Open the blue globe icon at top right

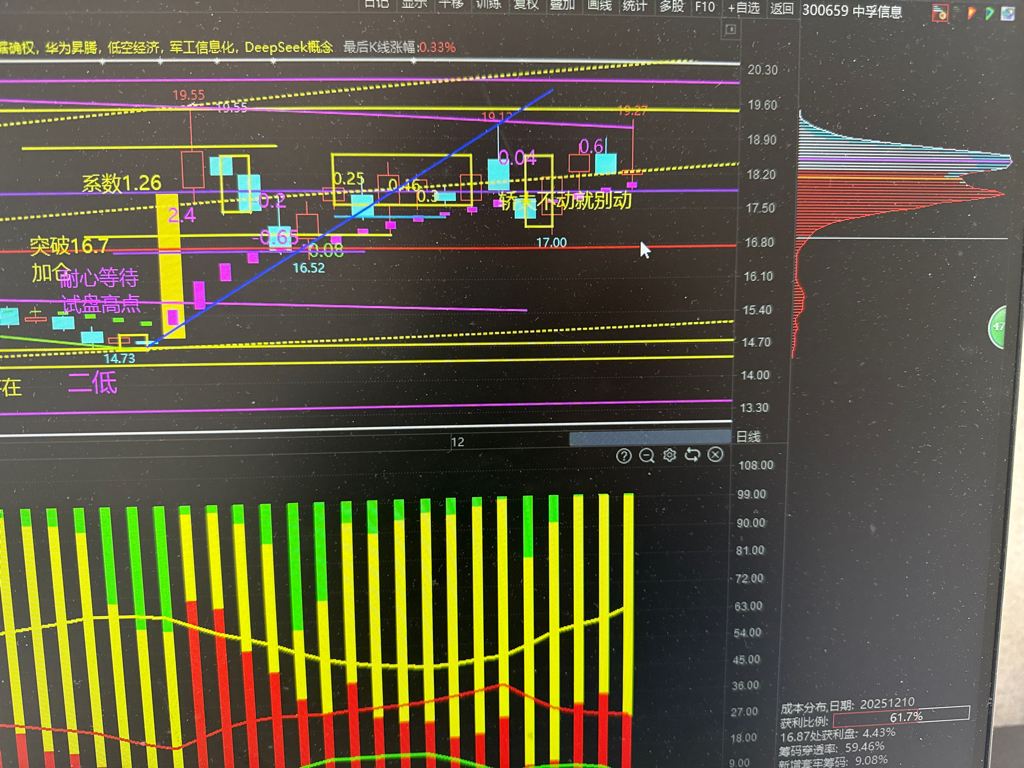(1009, 14)
